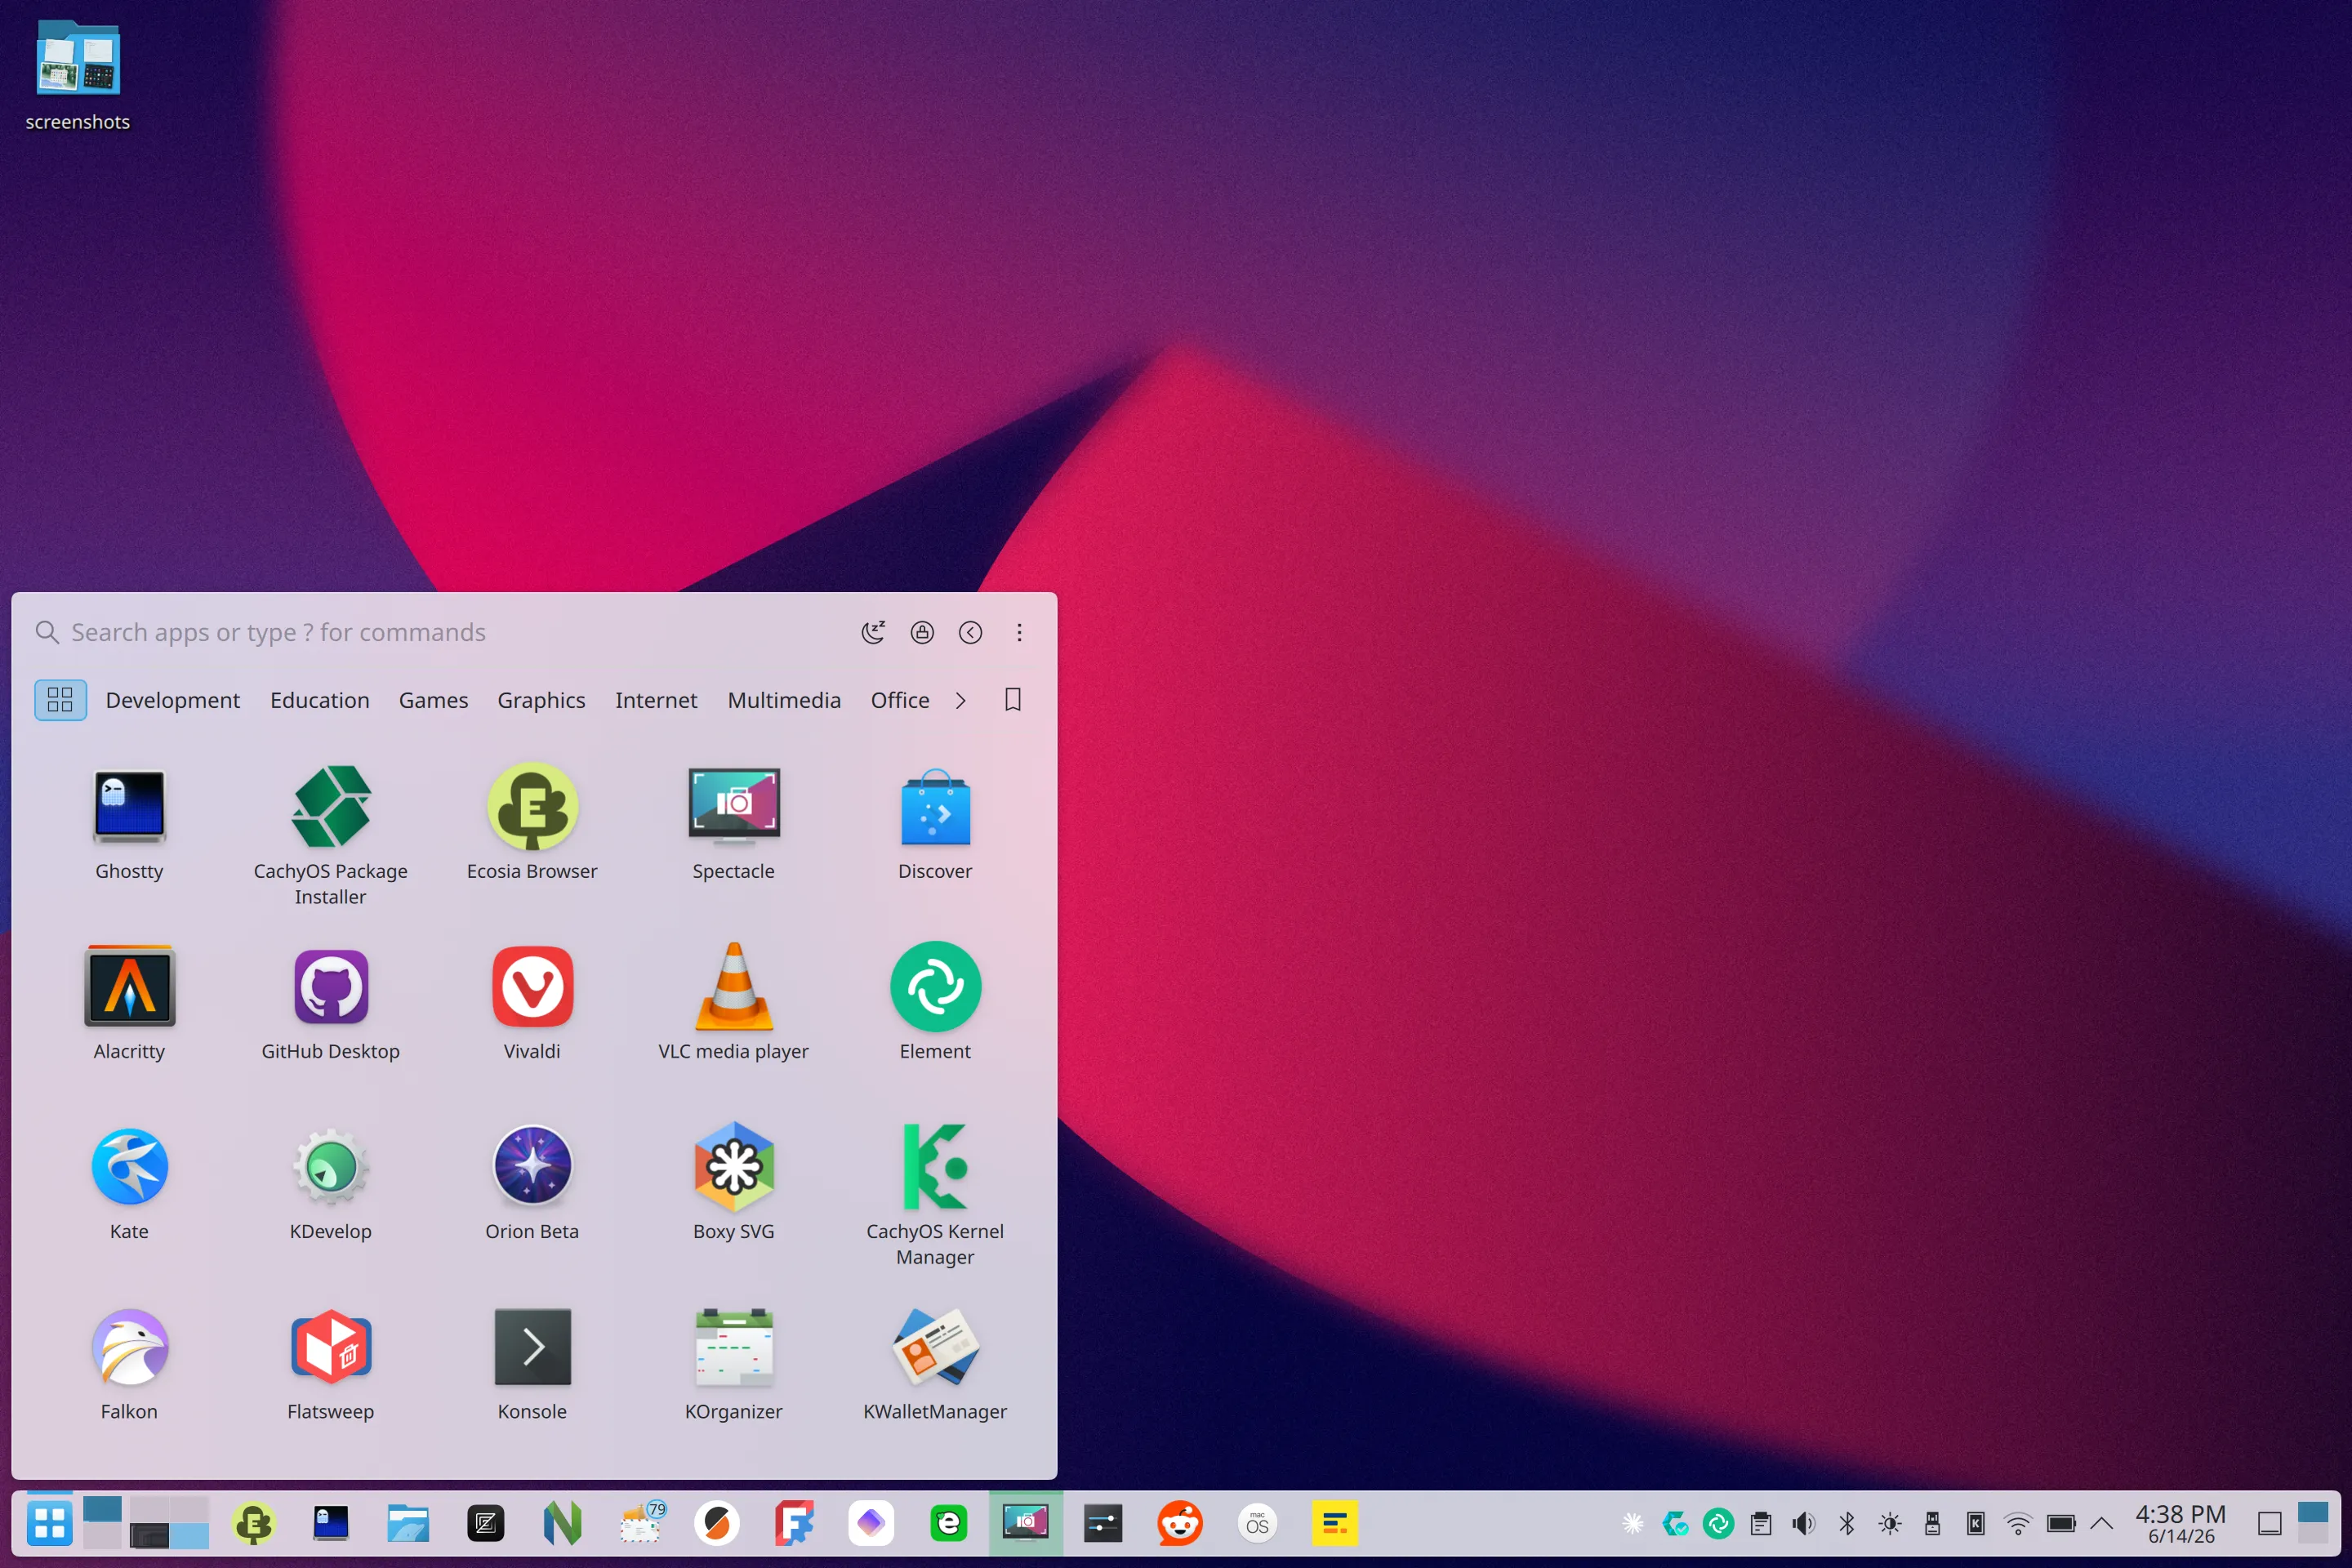Viewport: 2352px width, 1568px height.
Task: Open the screenshots folder on the desktop
Action: tap(78, 75)
